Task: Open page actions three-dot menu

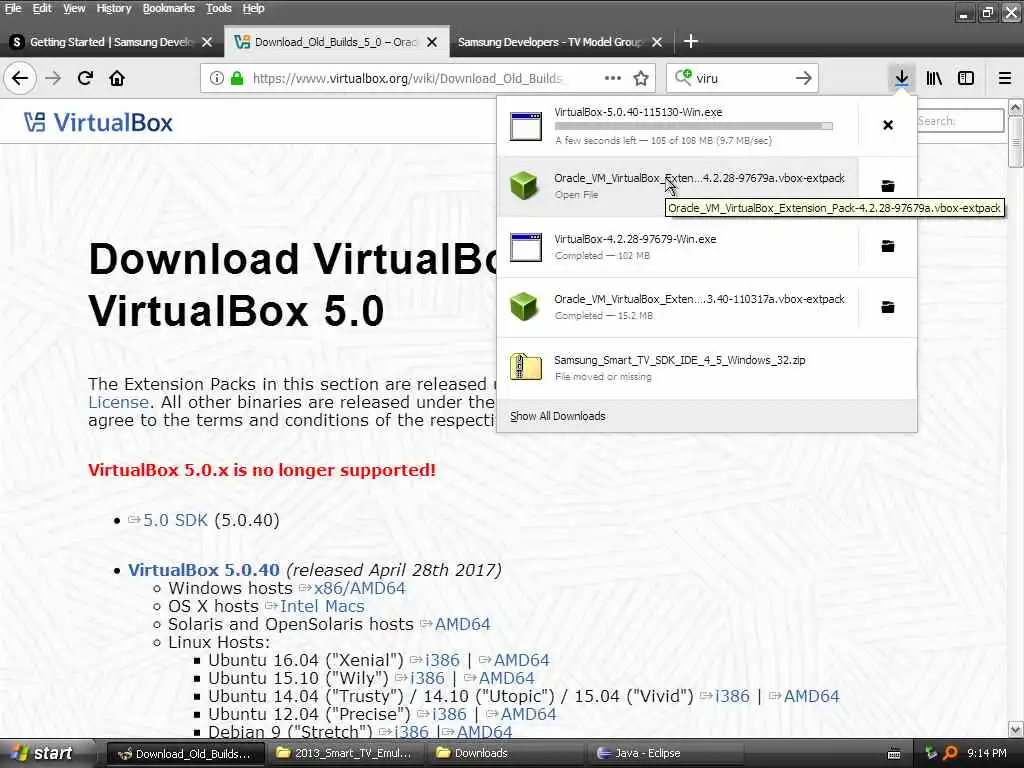Action: pyautogui.click(x=613, y=78)
